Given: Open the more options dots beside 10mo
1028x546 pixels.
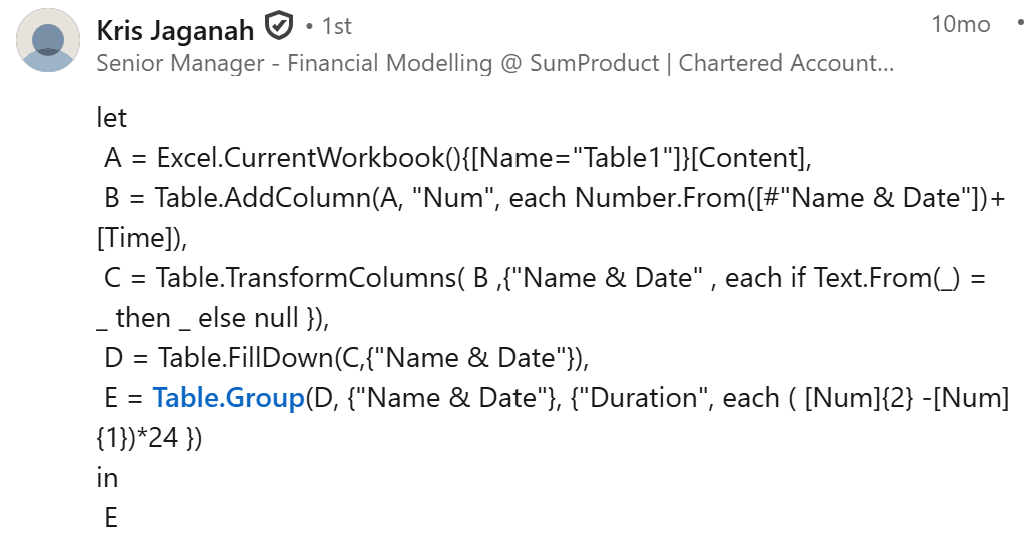Looking at the screenshot, I should pyautogui.click(x=1021, y=24).
